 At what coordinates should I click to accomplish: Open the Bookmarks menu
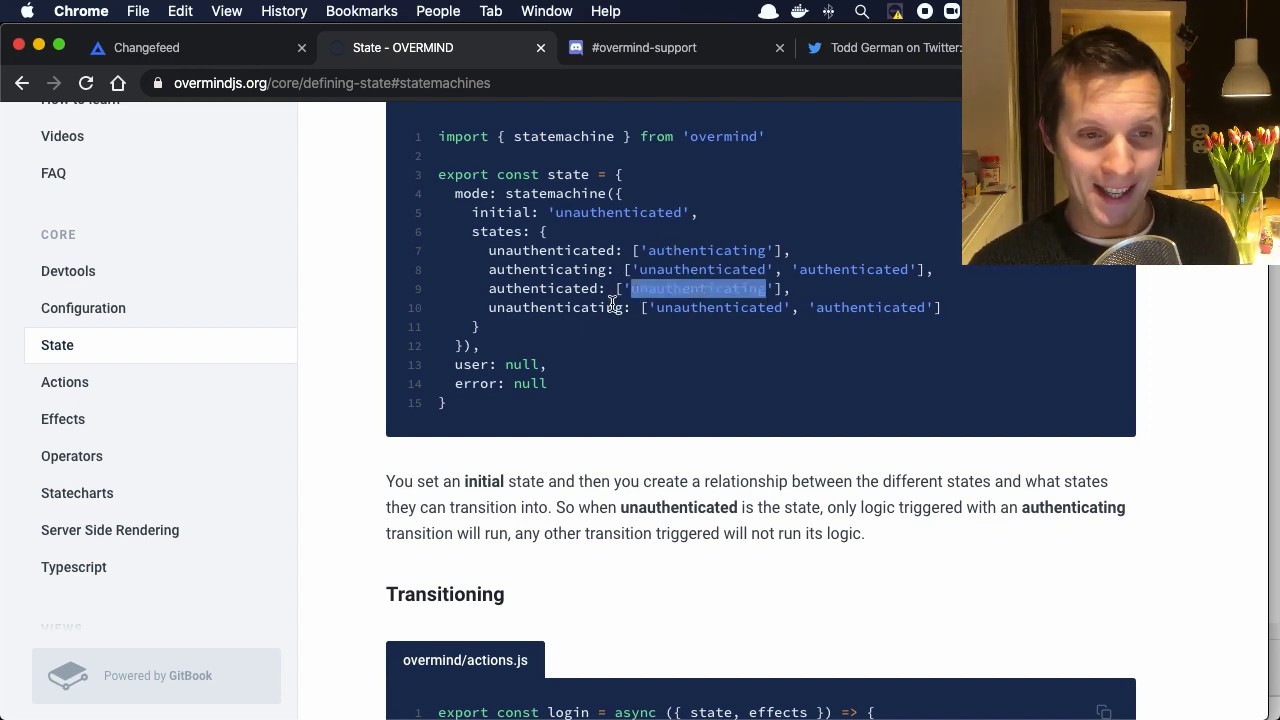click(361, 11)
